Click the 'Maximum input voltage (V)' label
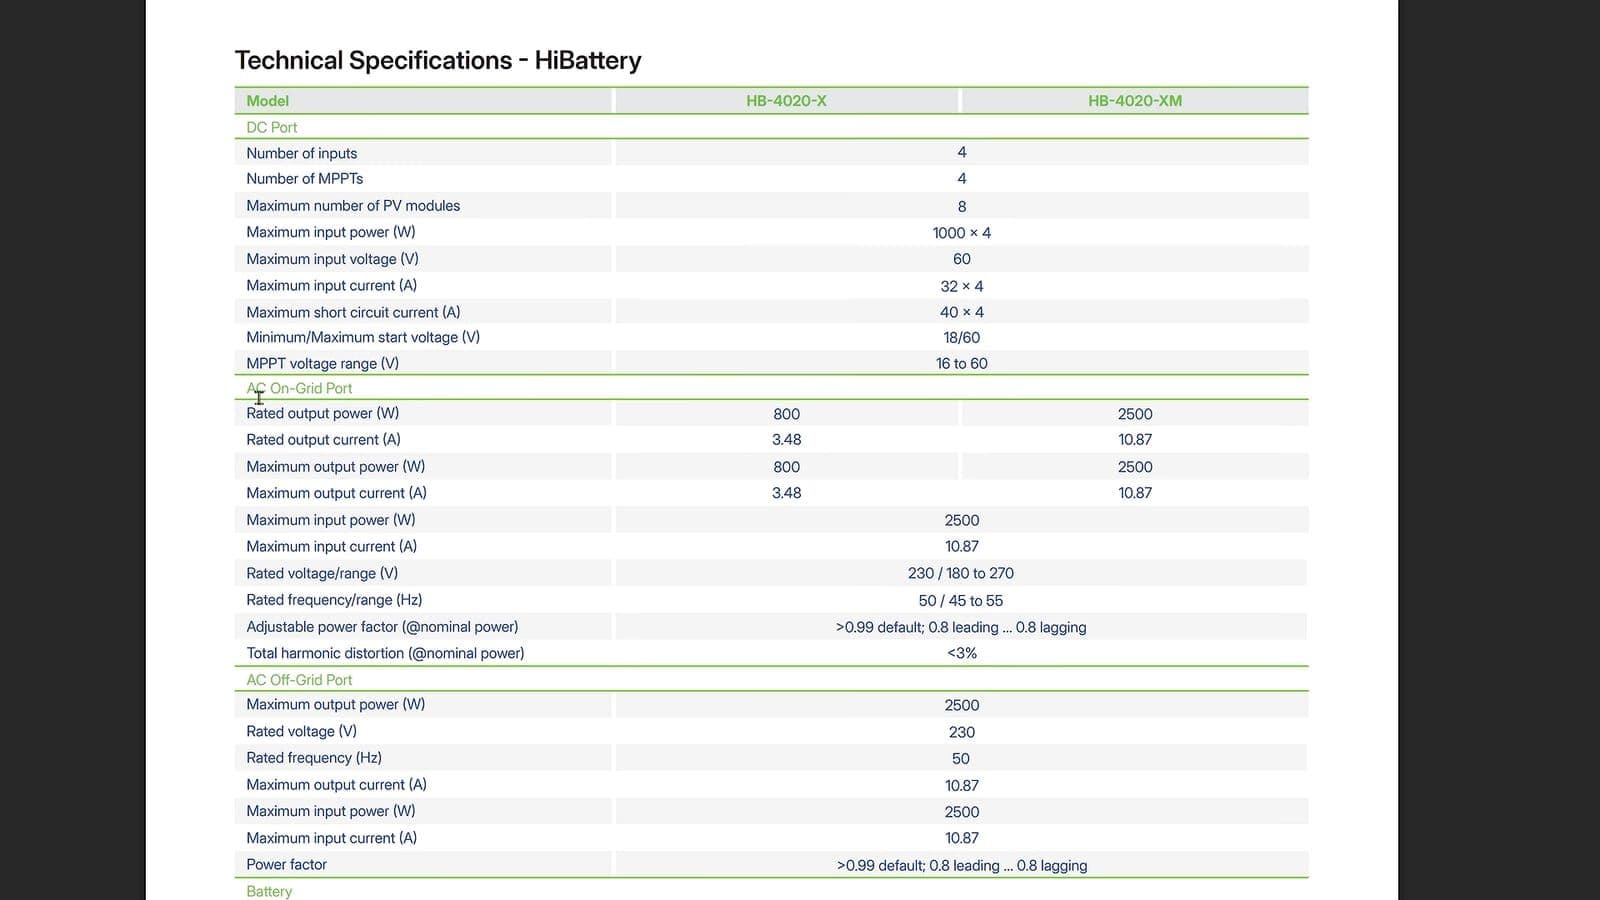The image size is (1600, 900). click(332, 259)
